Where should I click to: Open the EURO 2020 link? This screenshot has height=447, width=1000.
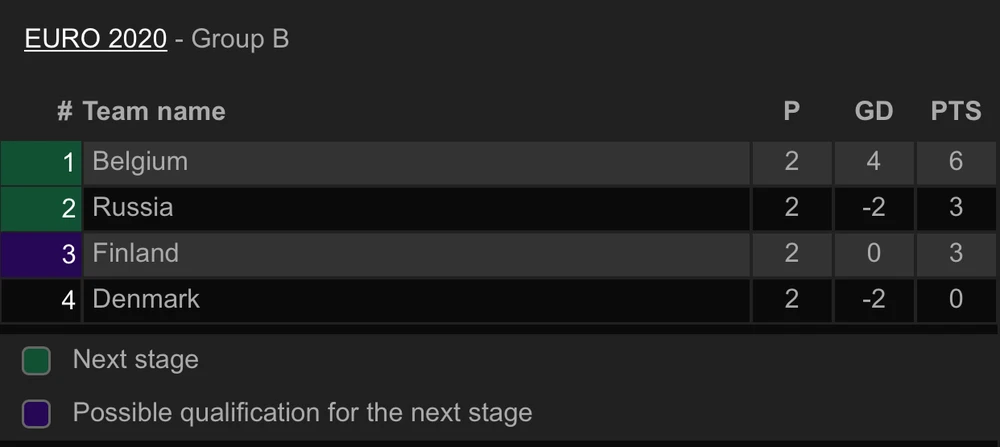click(95, 39)
